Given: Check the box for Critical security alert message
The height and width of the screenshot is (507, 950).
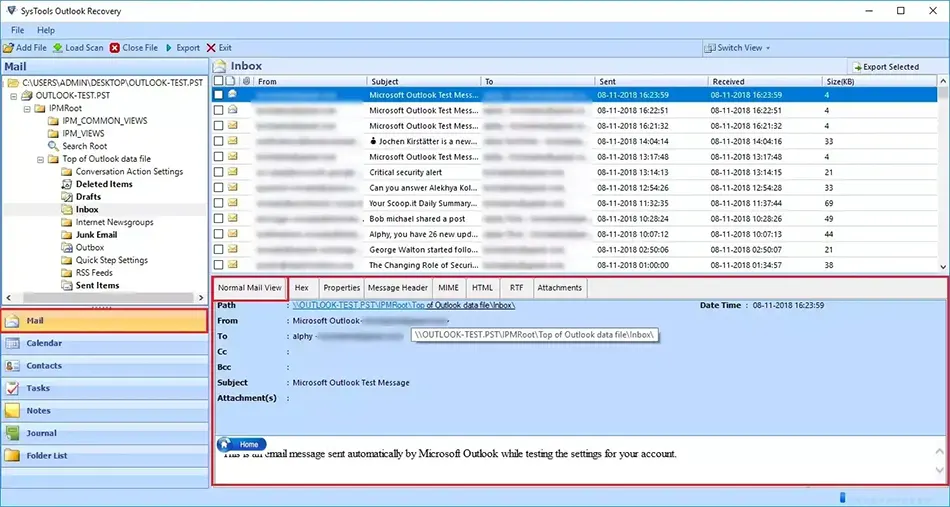Looking at the screenshot, I should point(218,172).
